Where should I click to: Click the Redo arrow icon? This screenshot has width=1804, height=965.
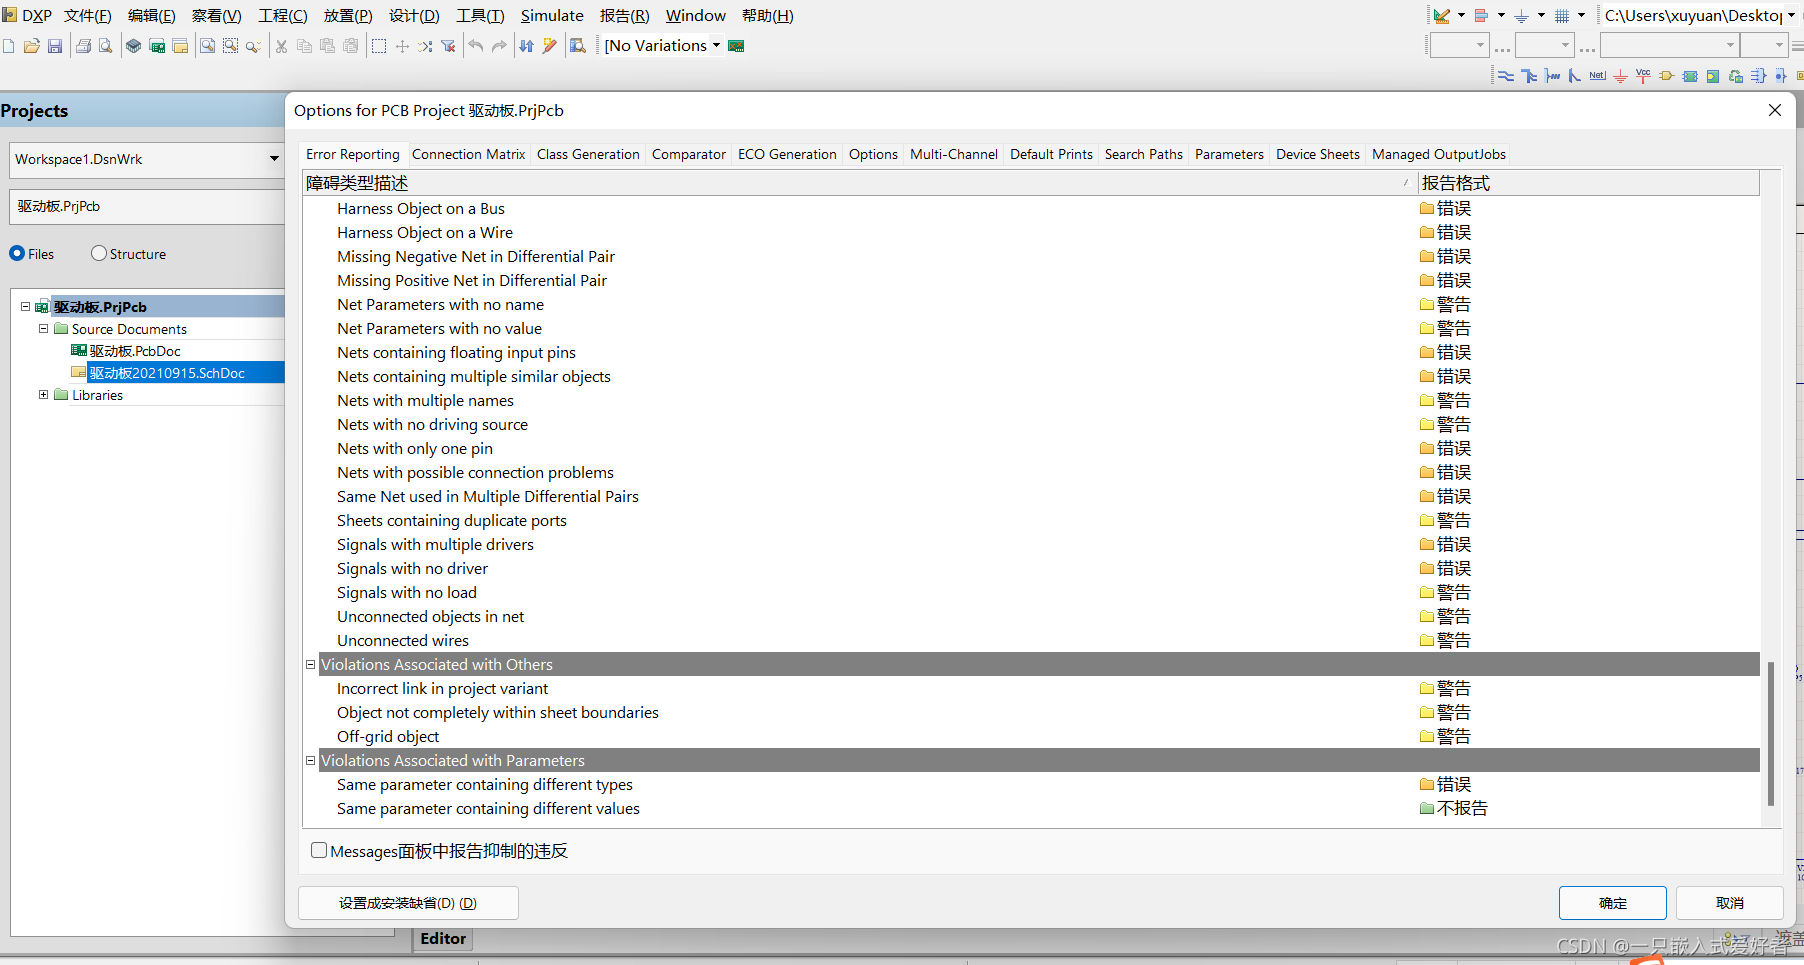[x=499, y=46]
